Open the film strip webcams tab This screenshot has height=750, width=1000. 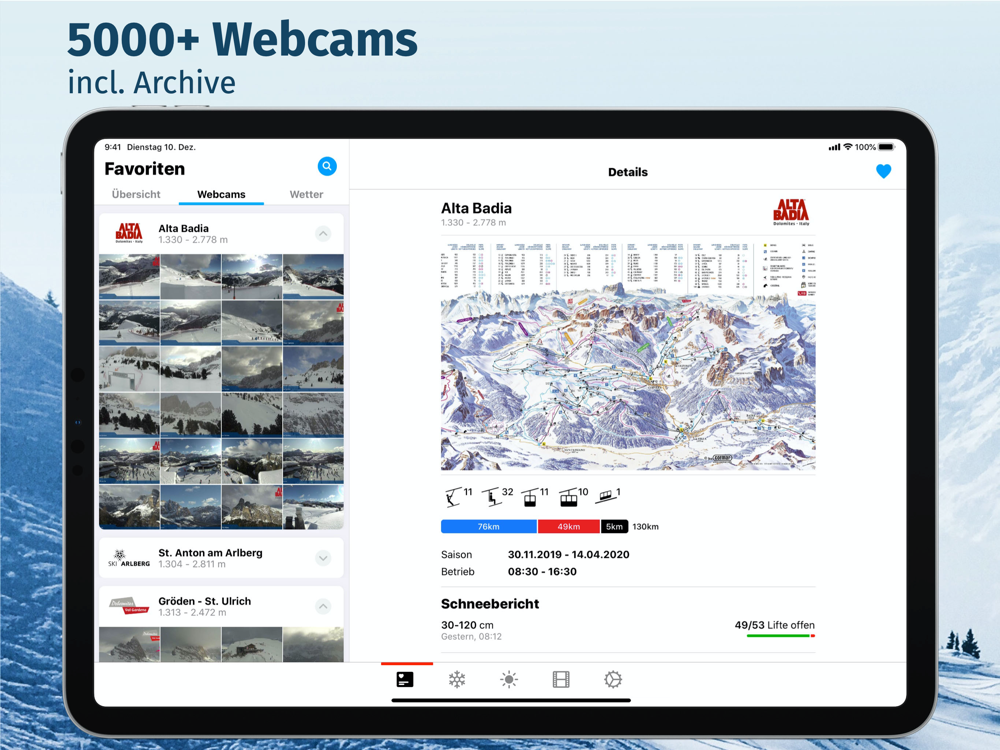561,680
